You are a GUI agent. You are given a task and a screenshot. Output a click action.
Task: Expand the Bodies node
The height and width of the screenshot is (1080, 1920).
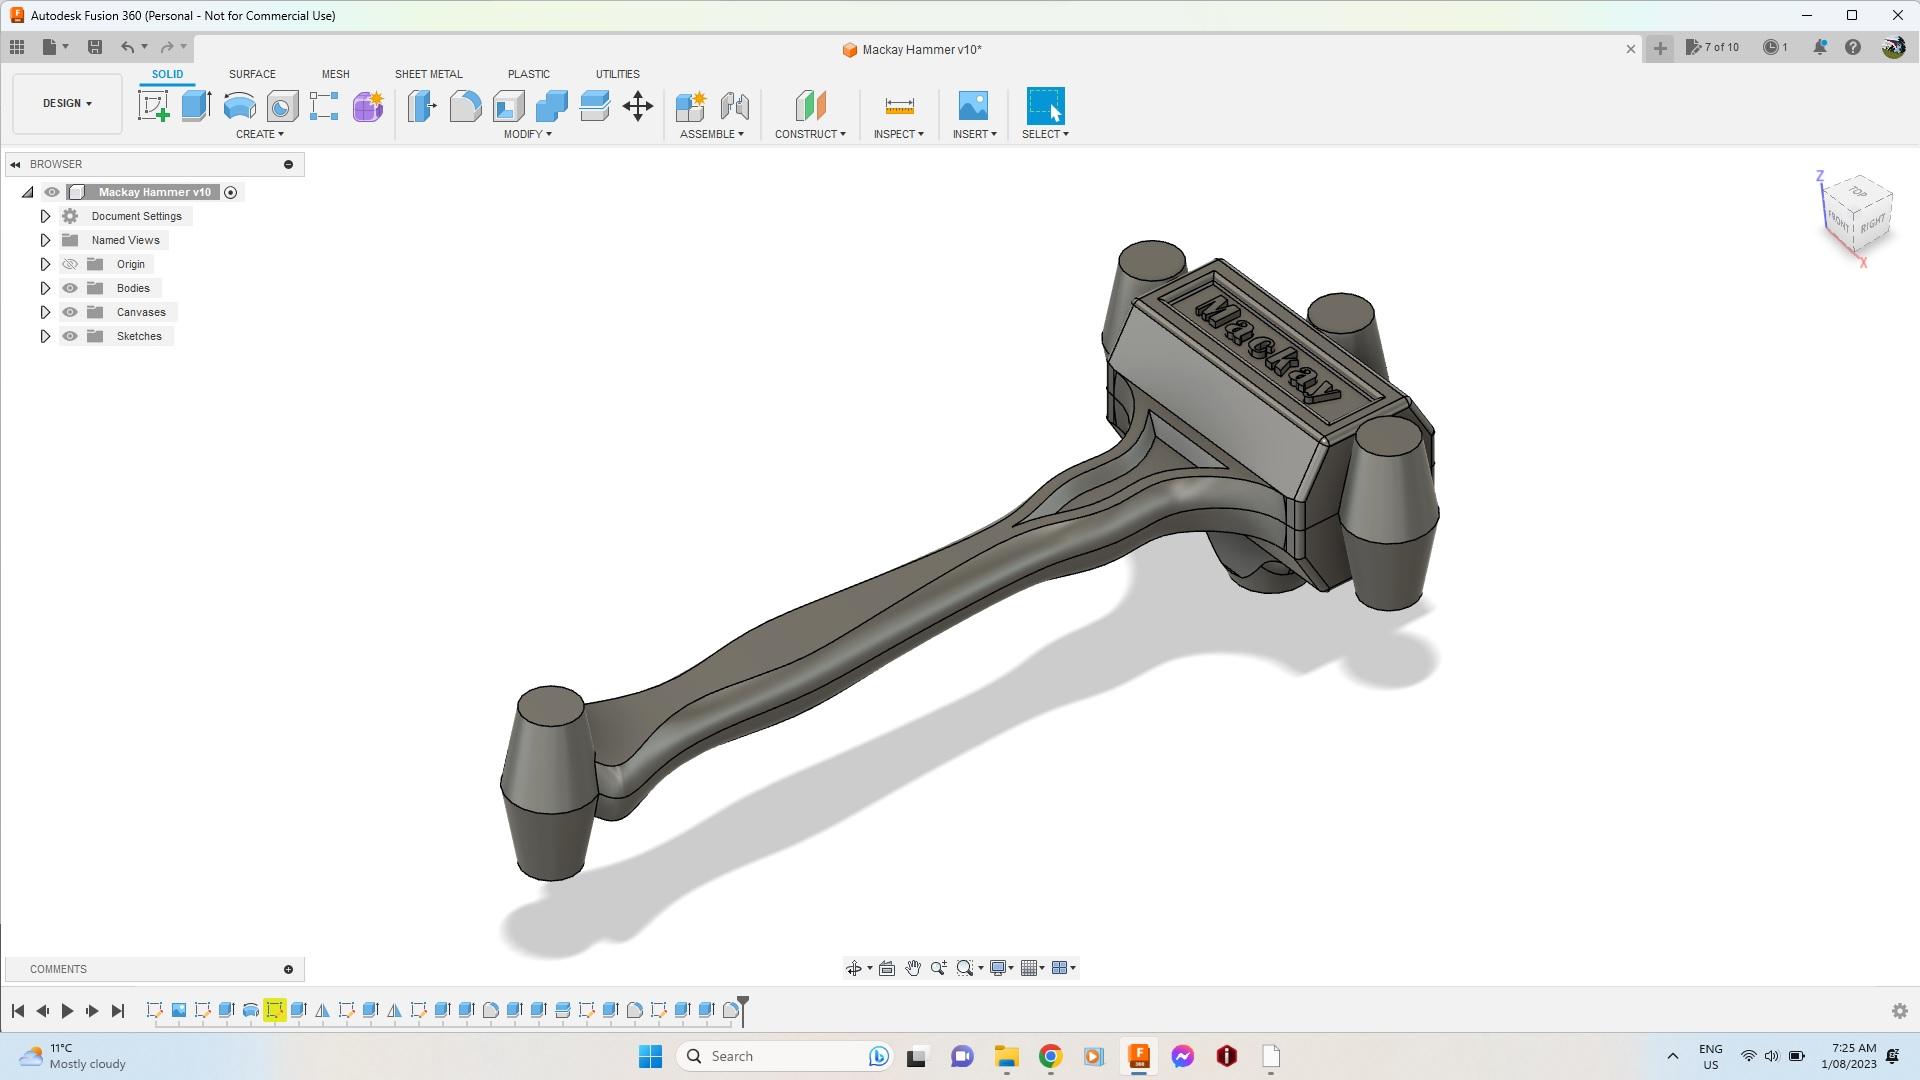[x=45, y=288]
